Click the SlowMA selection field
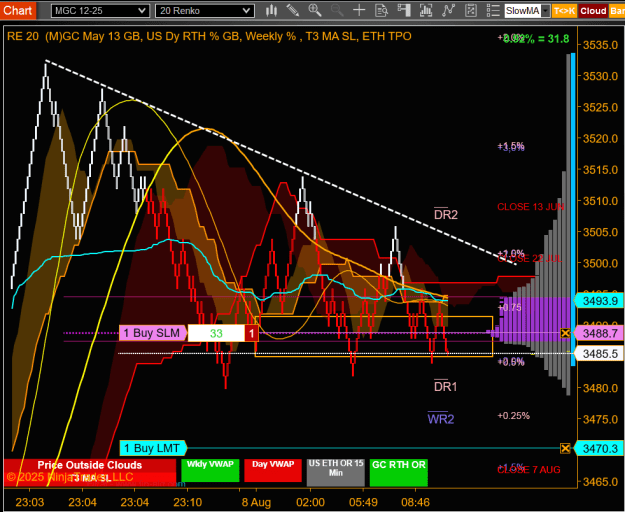The image size is (625, 512). tap(523, 11)
